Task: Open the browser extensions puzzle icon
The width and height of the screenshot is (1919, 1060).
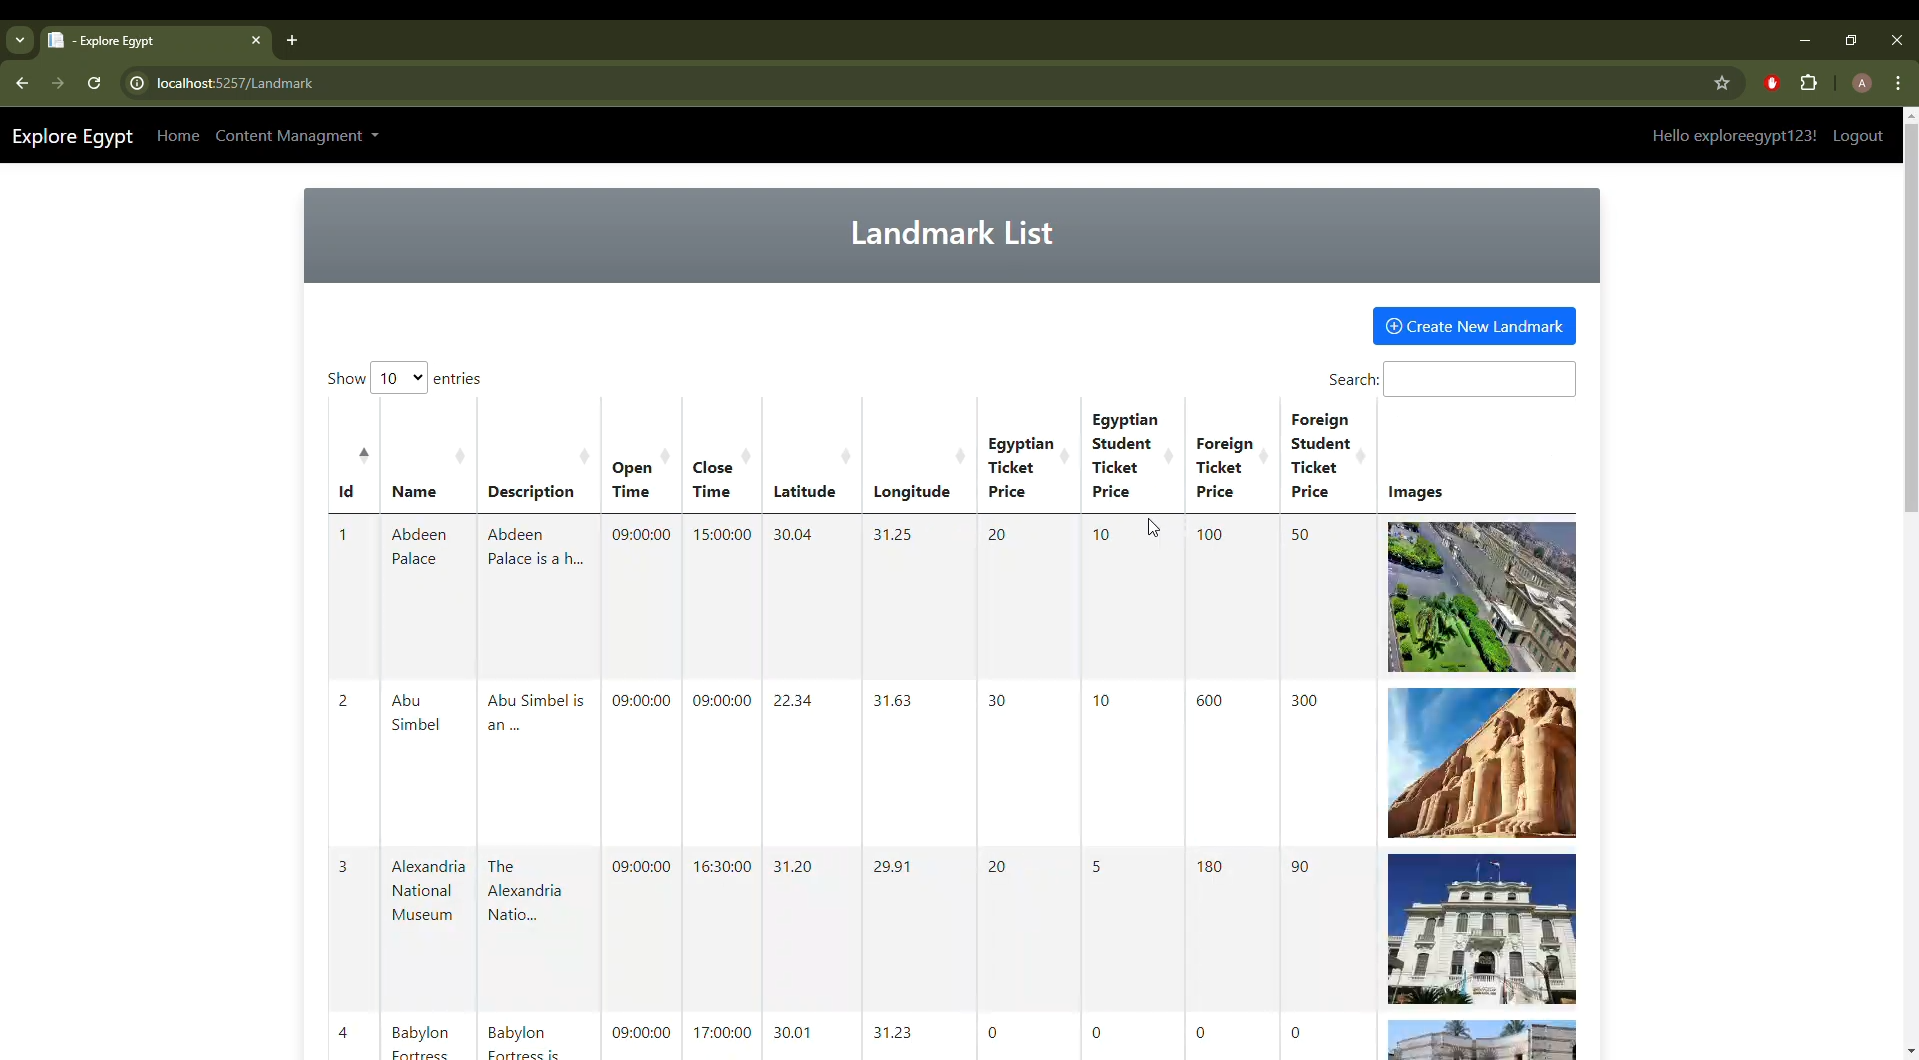Action: coord(1808,83)
